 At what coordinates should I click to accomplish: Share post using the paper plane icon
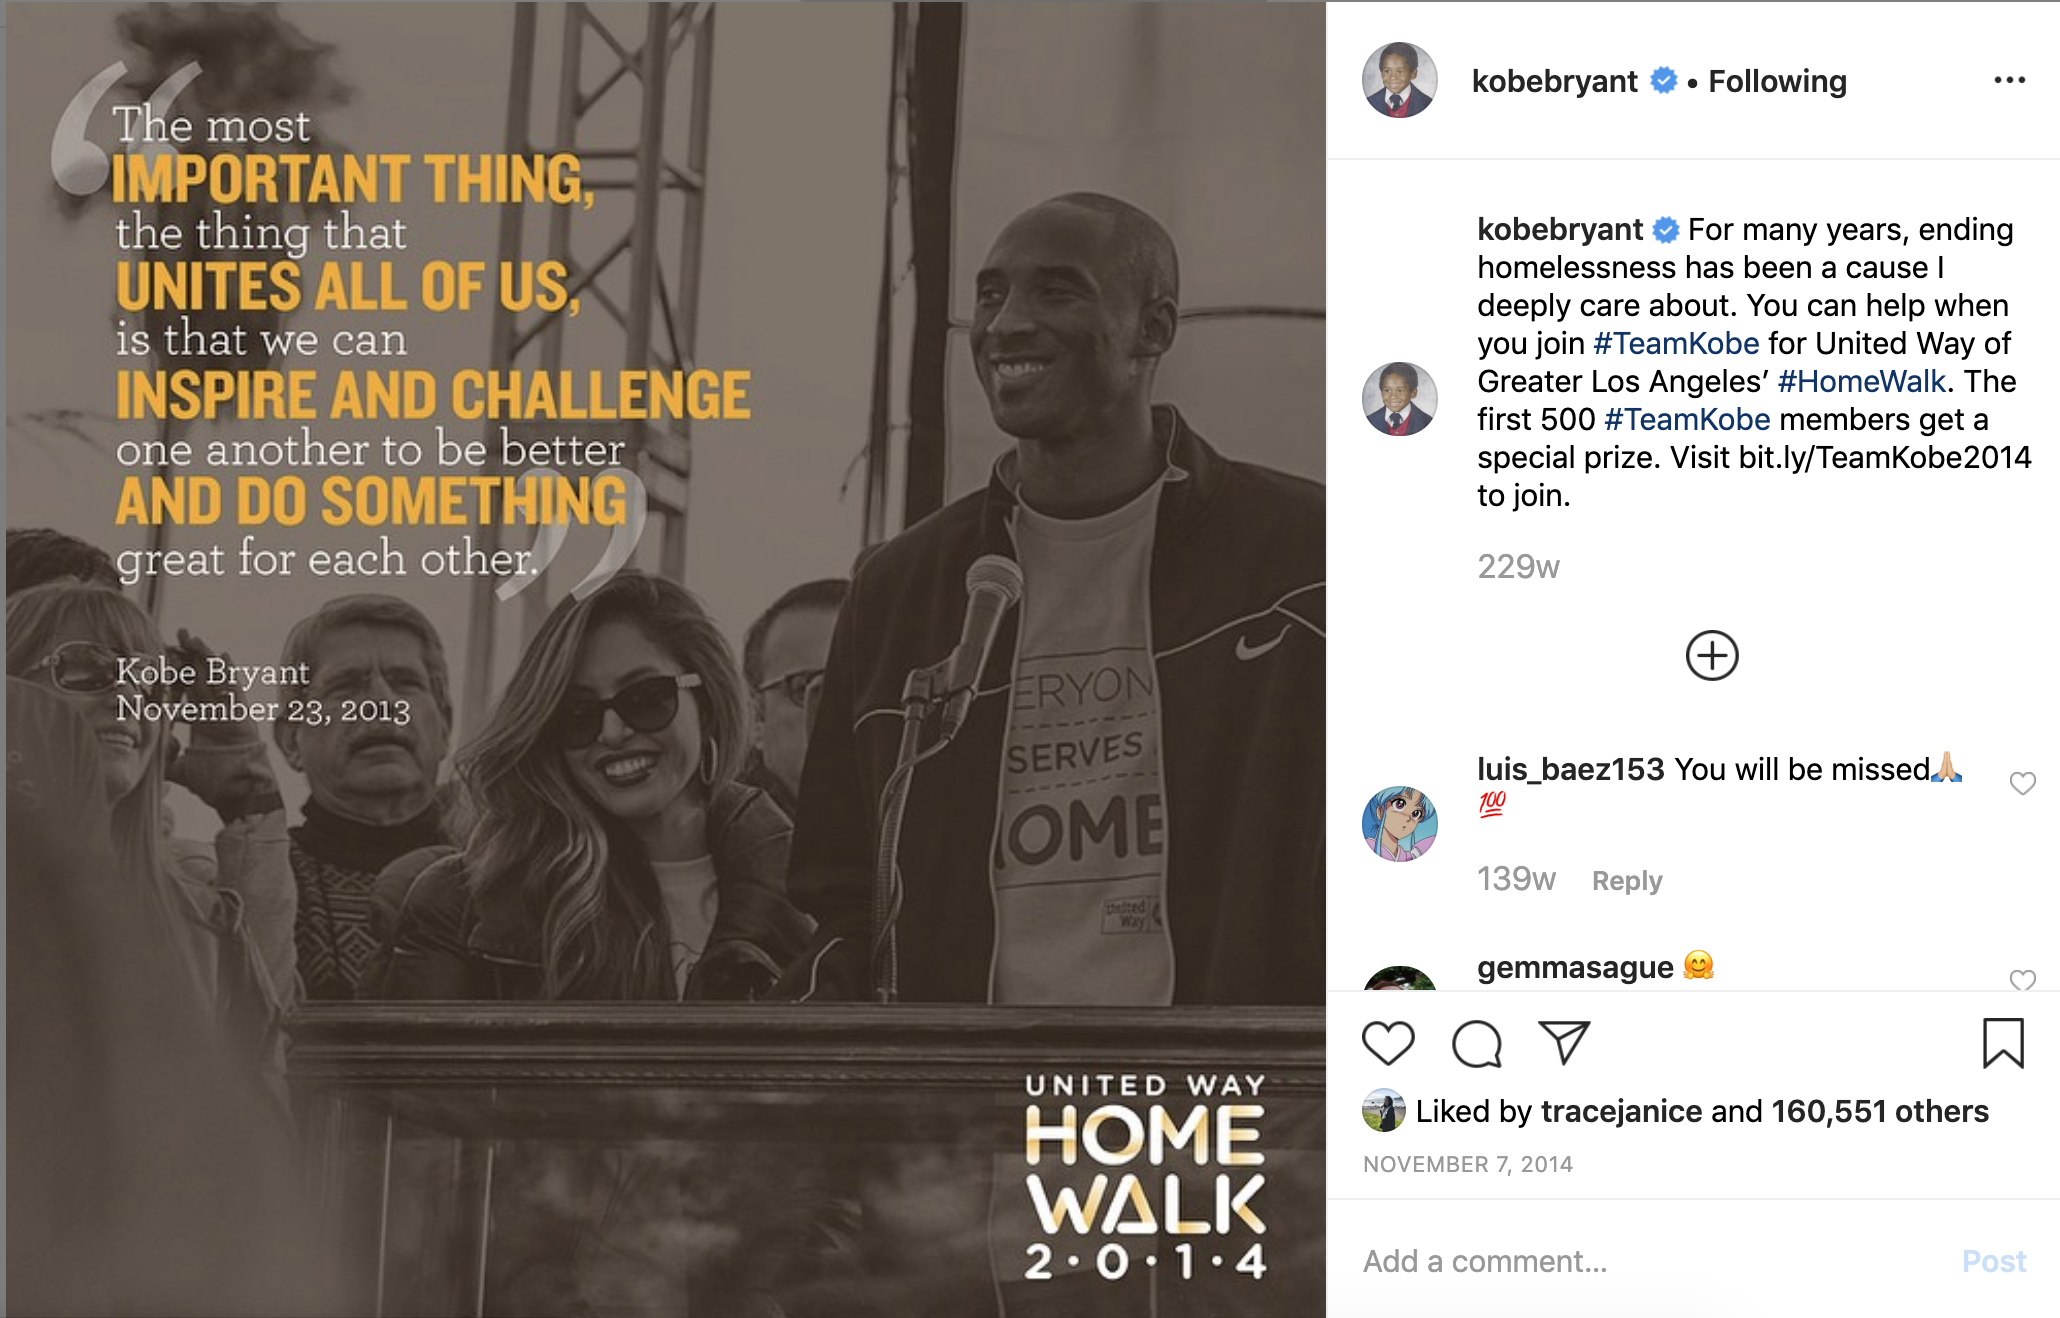click(x=1564, y=1043)
